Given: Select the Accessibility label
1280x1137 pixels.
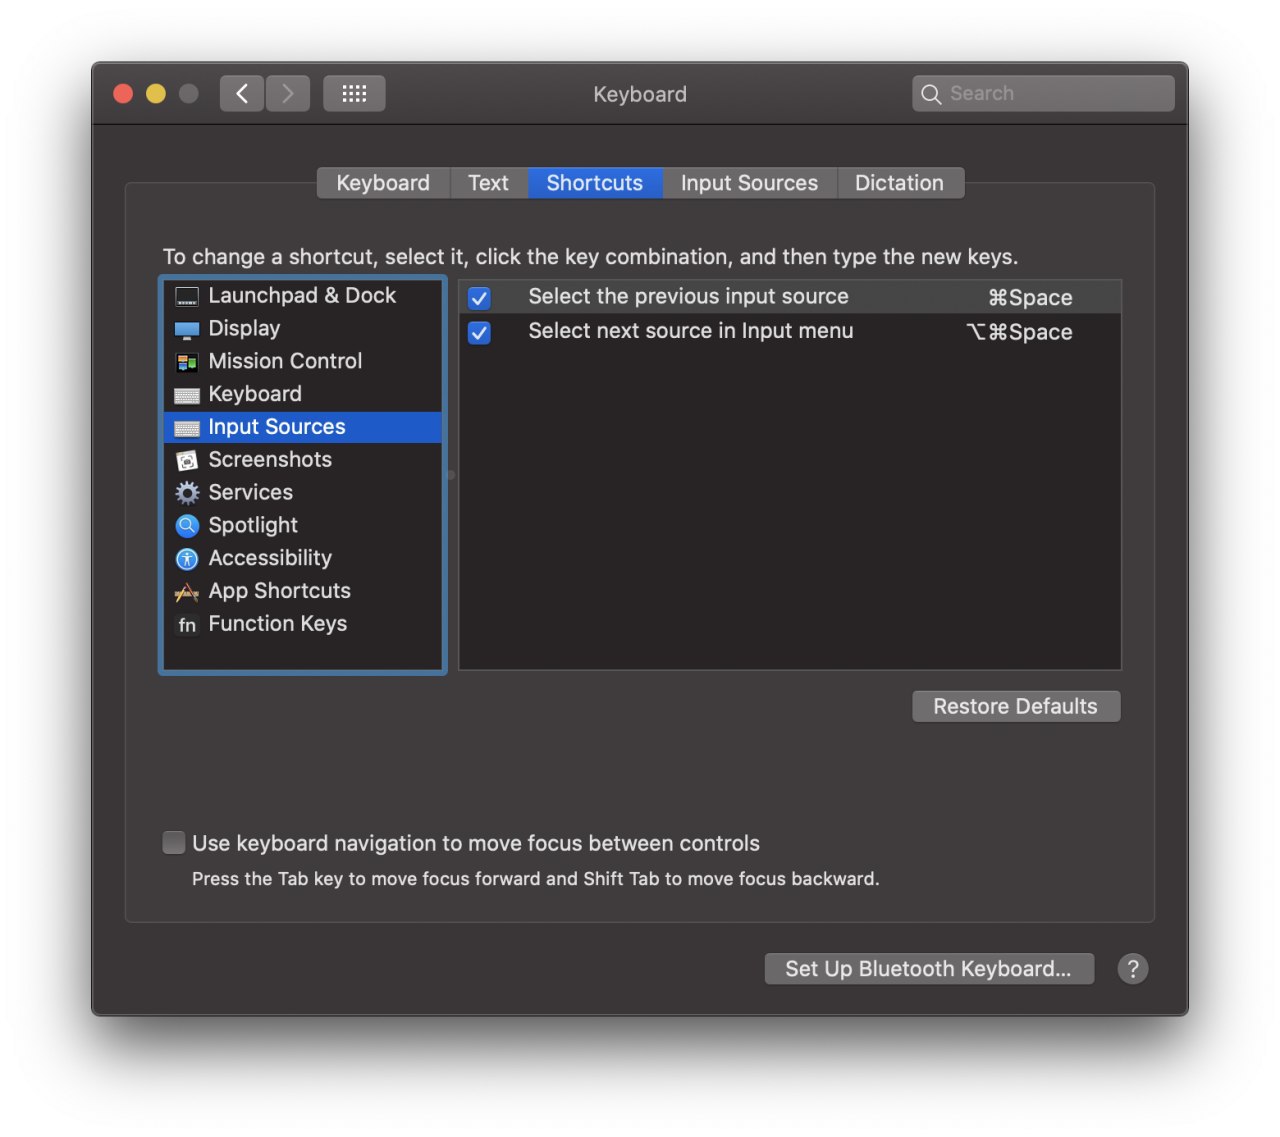Looking at the screenshot, I should tap(270, 559).
